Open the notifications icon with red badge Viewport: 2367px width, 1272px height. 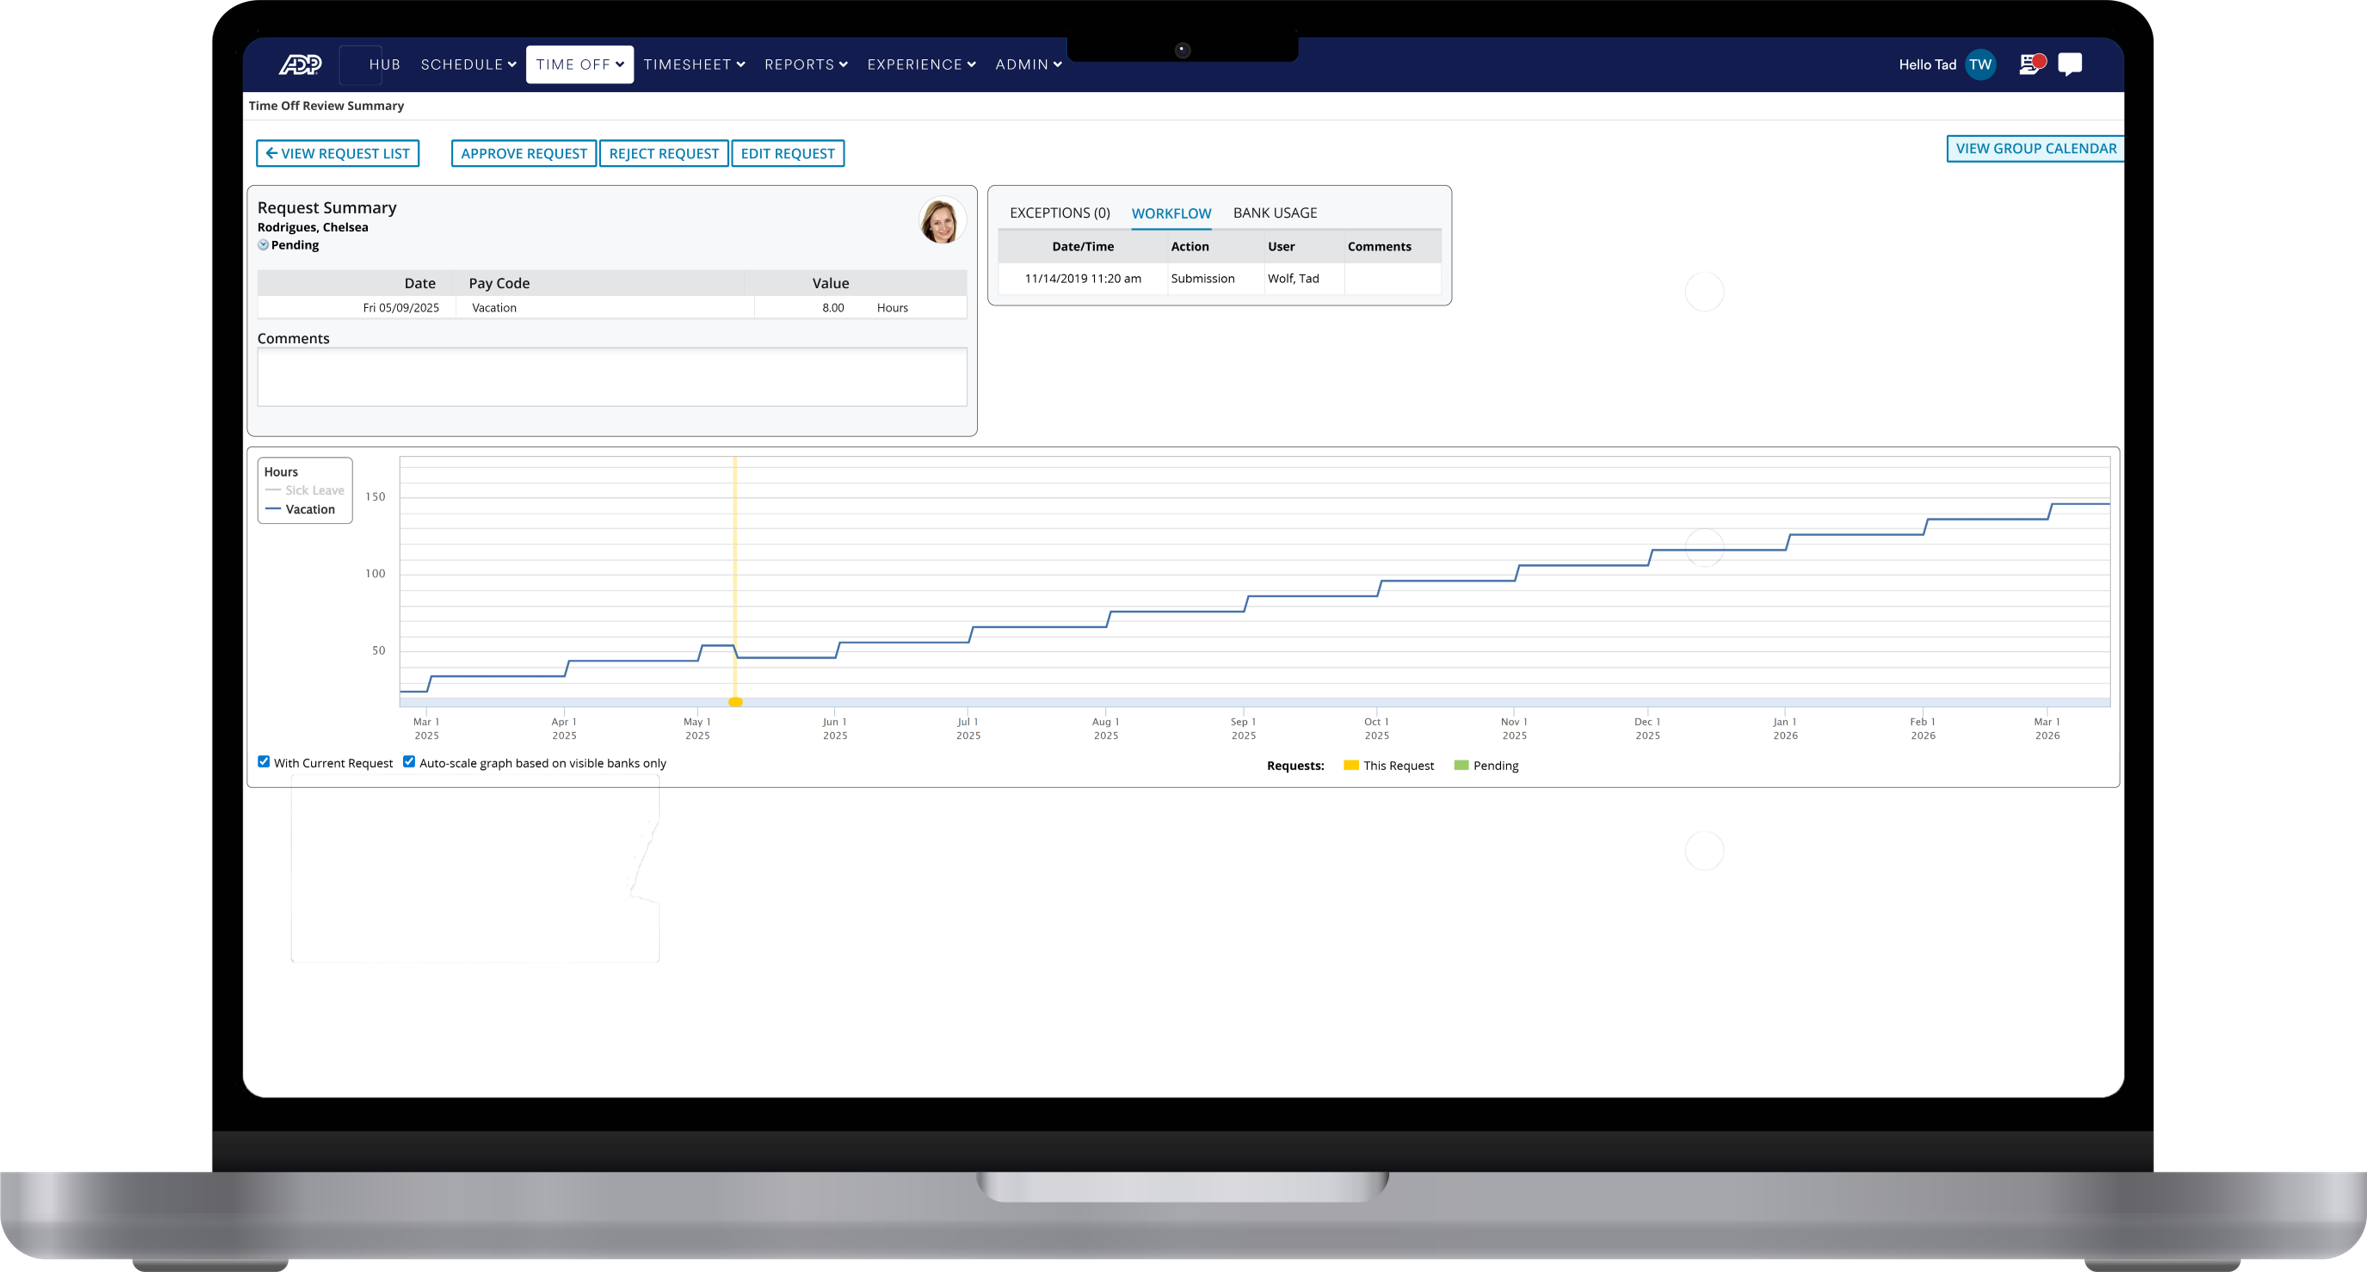(2031, 65)
